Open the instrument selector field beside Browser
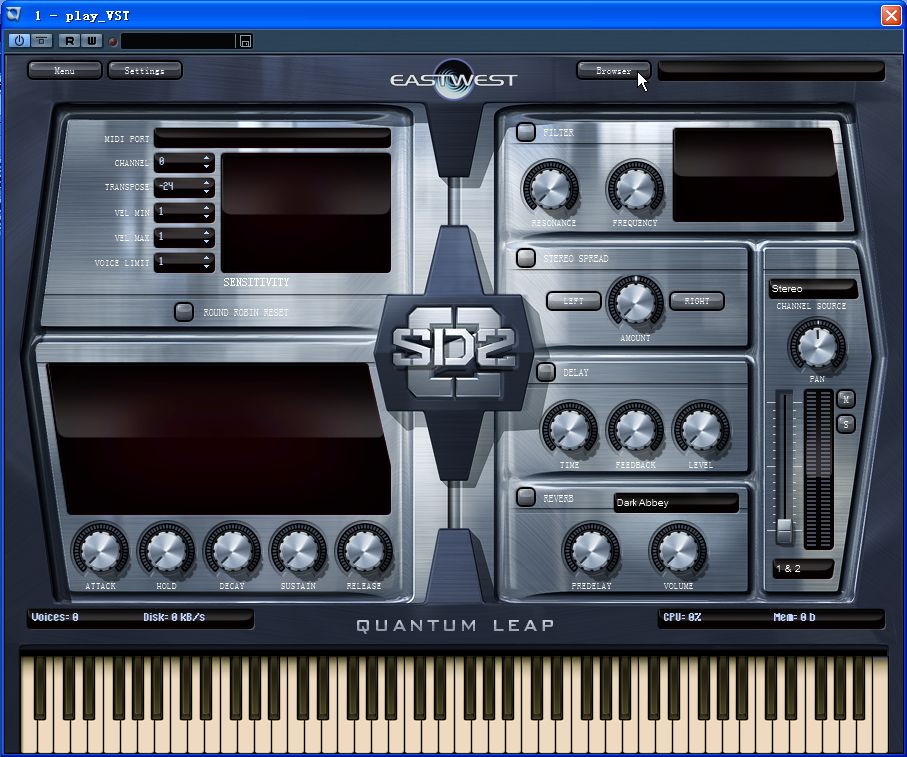The image size is (907, 757). pyautogui.click(x=771, y=71)
